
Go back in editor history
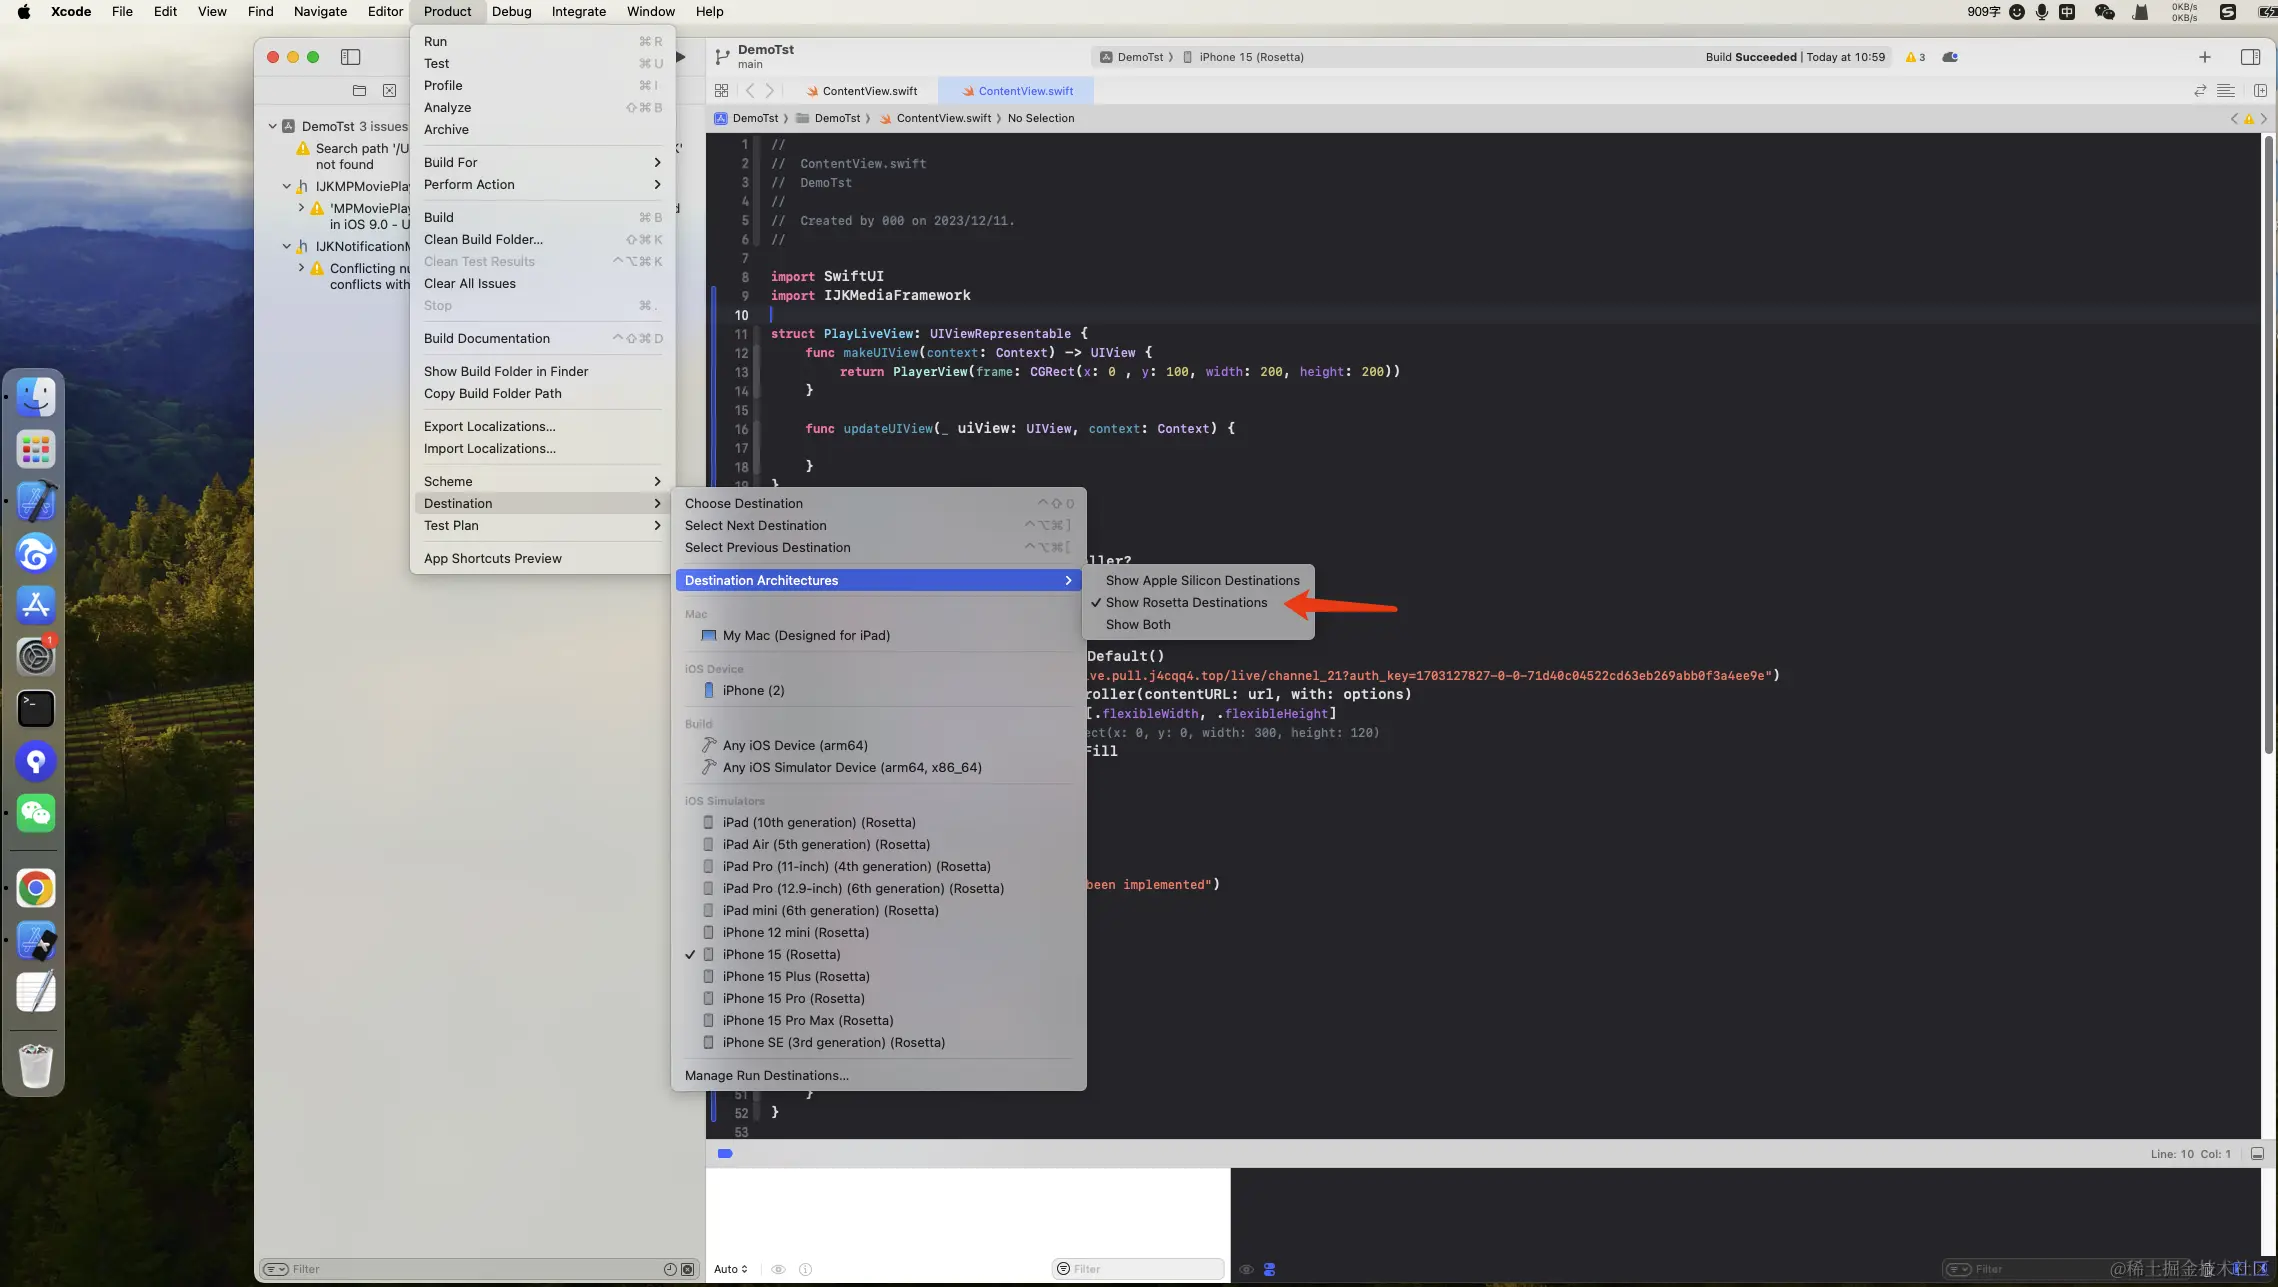(750, 90)
